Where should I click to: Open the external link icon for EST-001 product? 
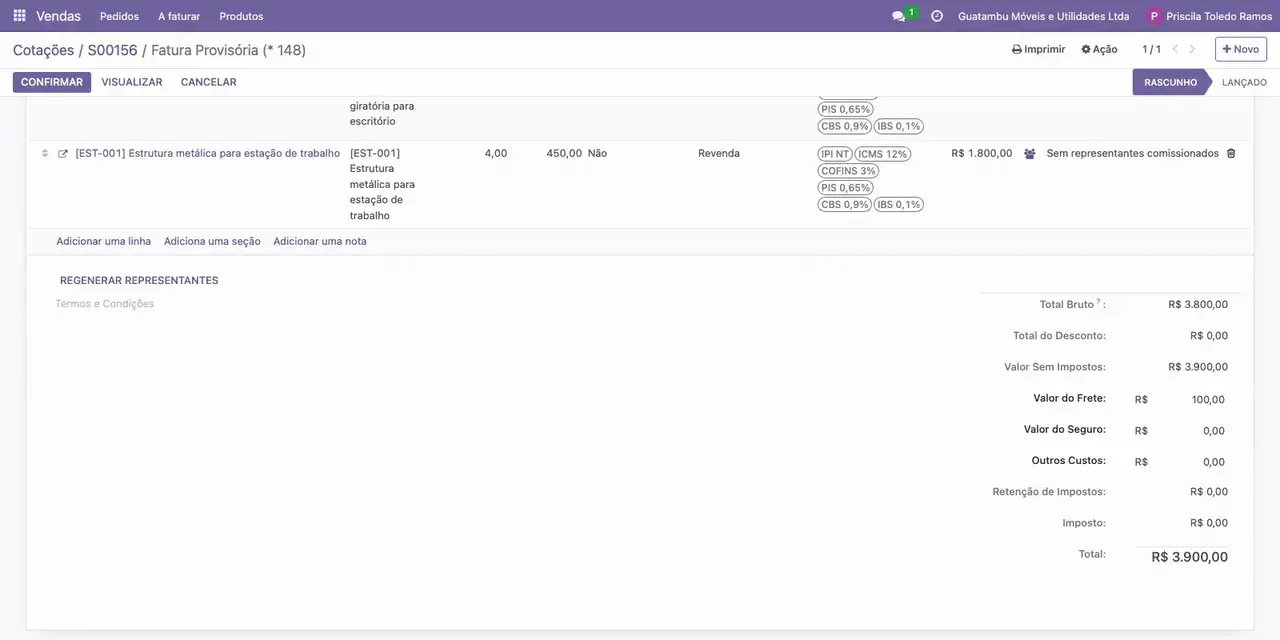(x=63, y=153)
